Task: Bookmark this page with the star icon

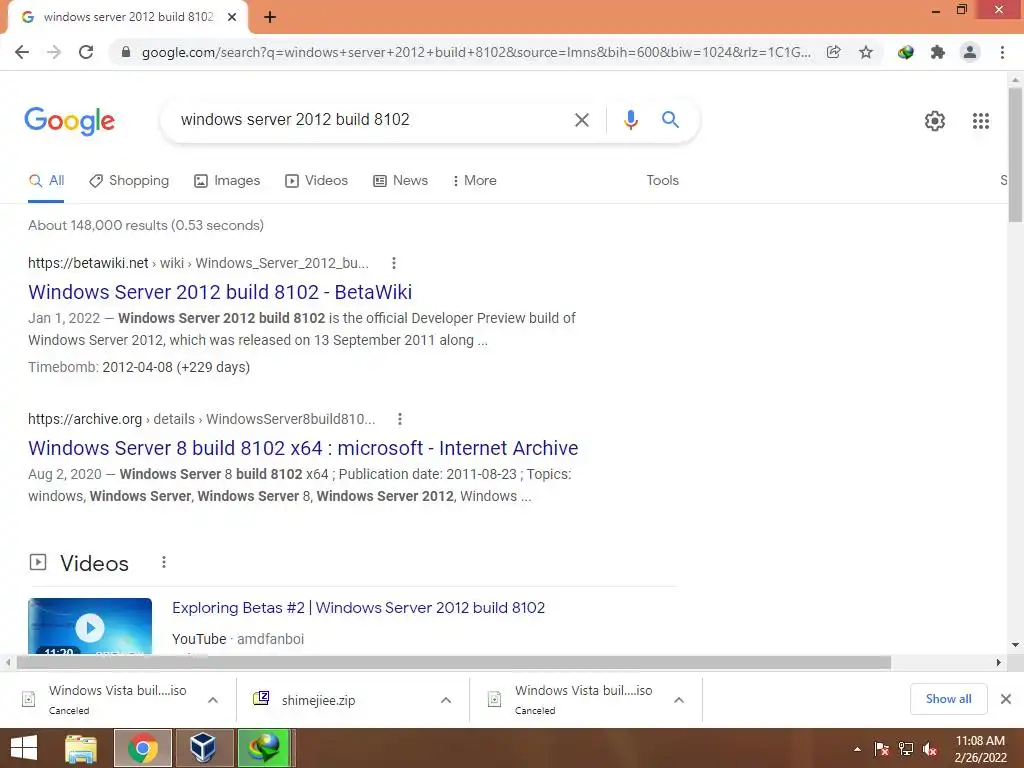Action: coord(866,52)
